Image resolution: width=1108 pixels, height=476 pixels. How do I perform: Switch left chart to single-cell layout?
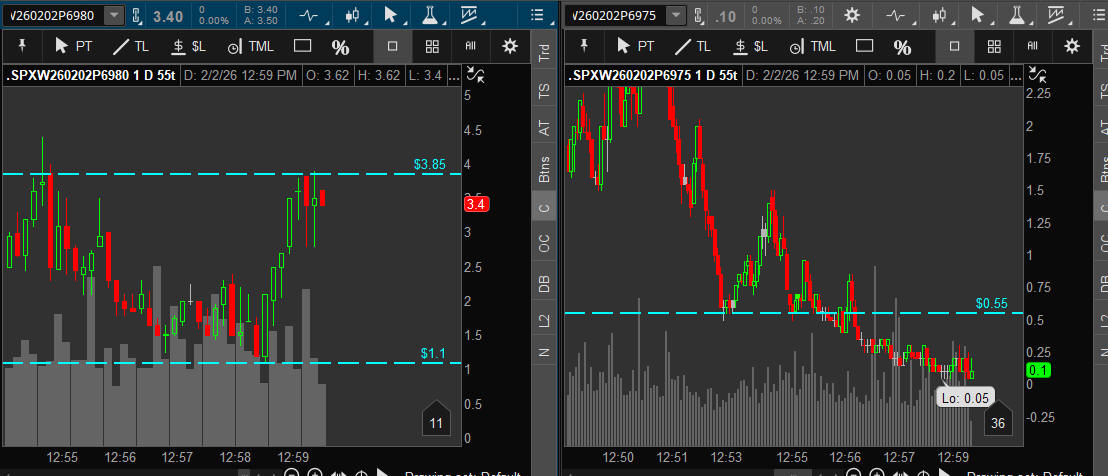pos(392,46)
